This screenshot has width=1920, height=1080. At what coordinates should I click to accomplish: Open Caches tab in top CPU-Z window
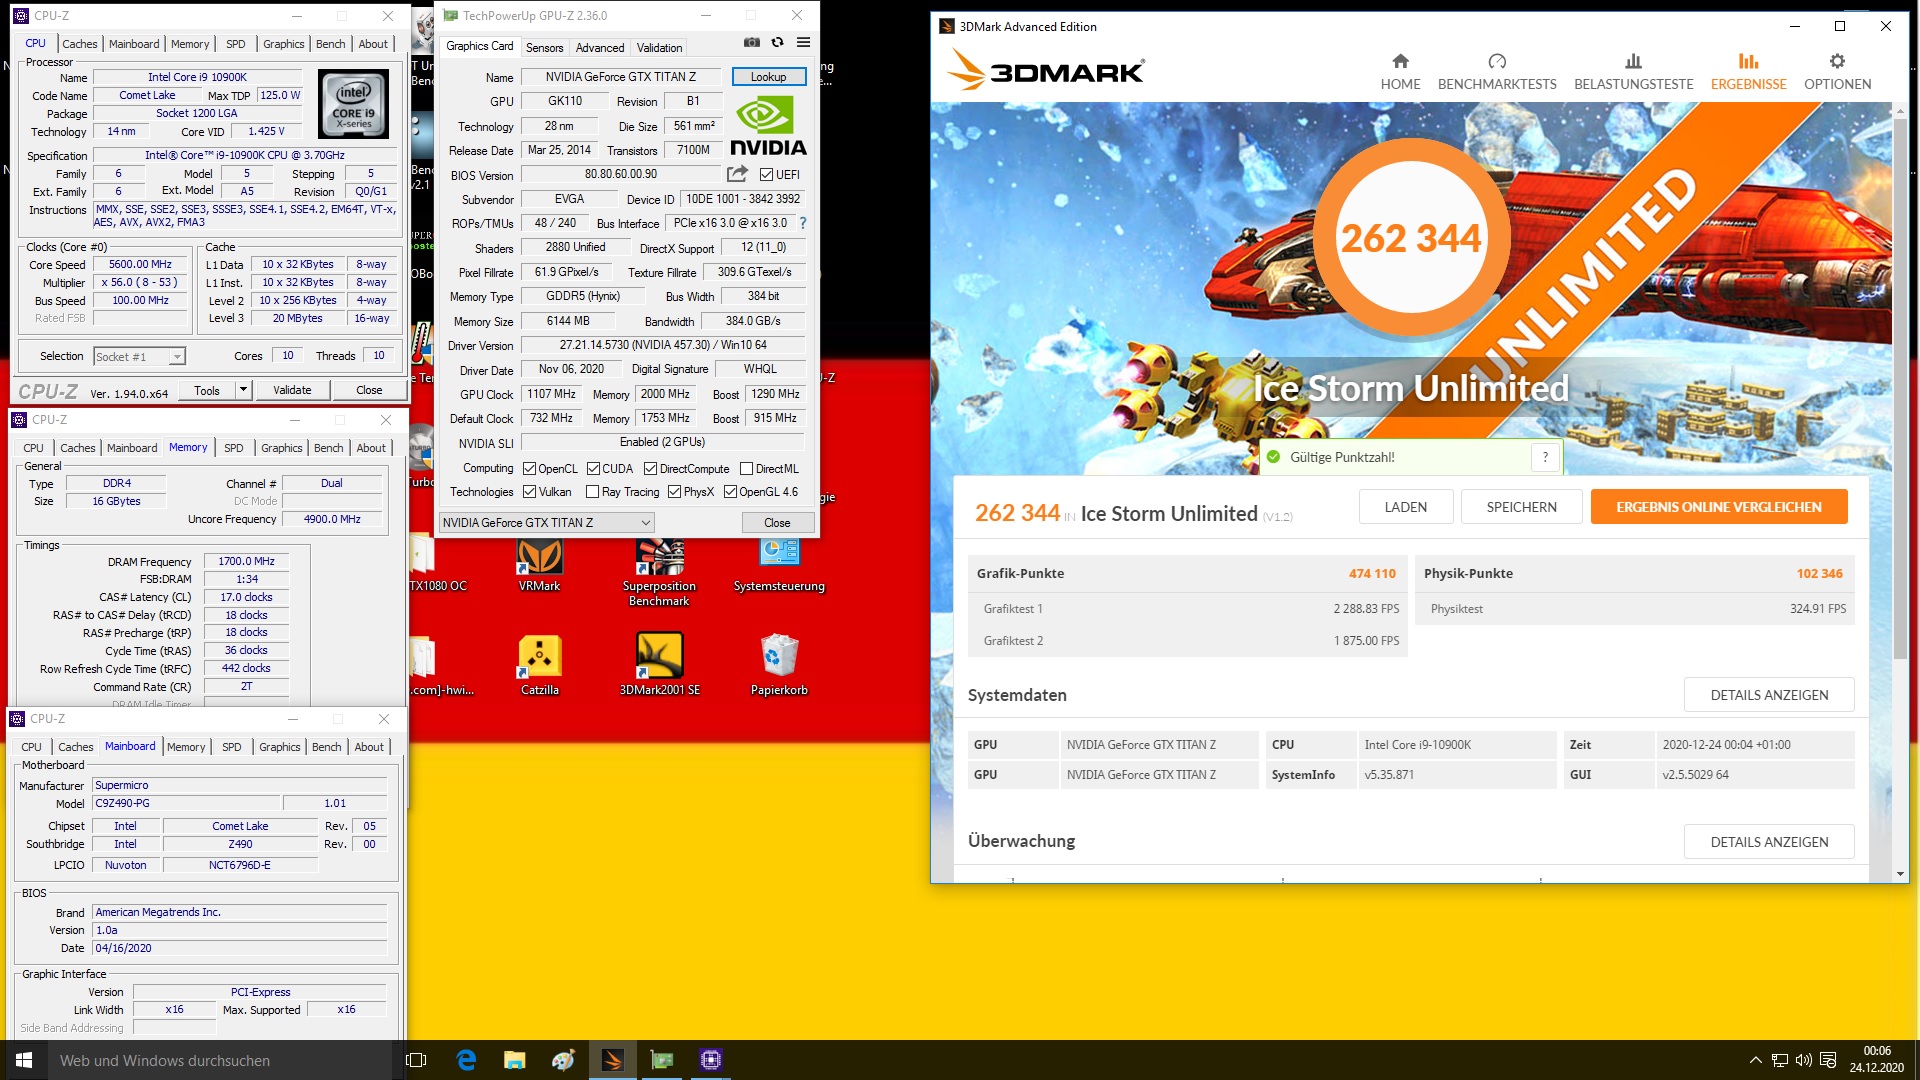click(80, 44)
